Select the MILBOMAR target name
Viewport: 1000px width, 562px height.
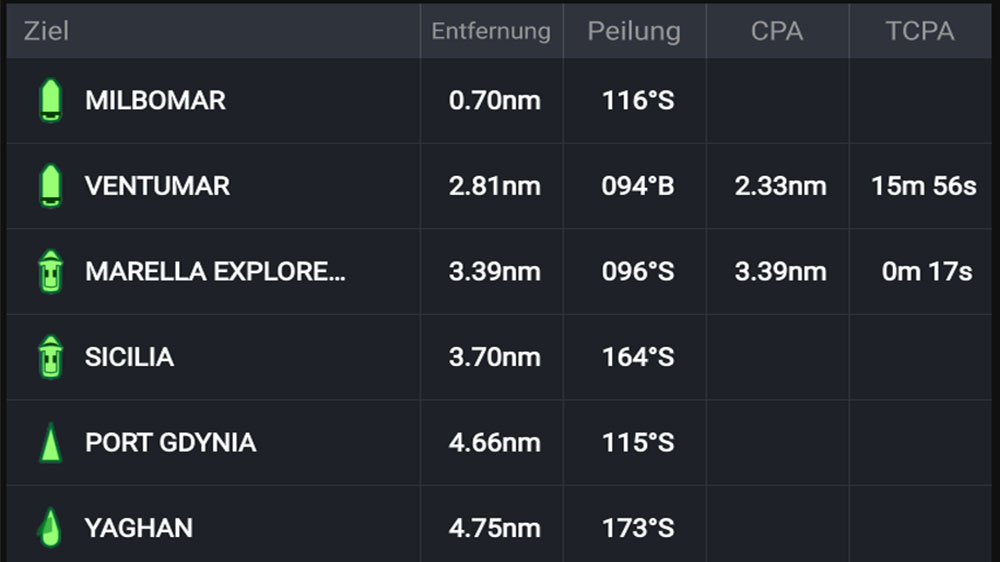(x=155, y=101)
